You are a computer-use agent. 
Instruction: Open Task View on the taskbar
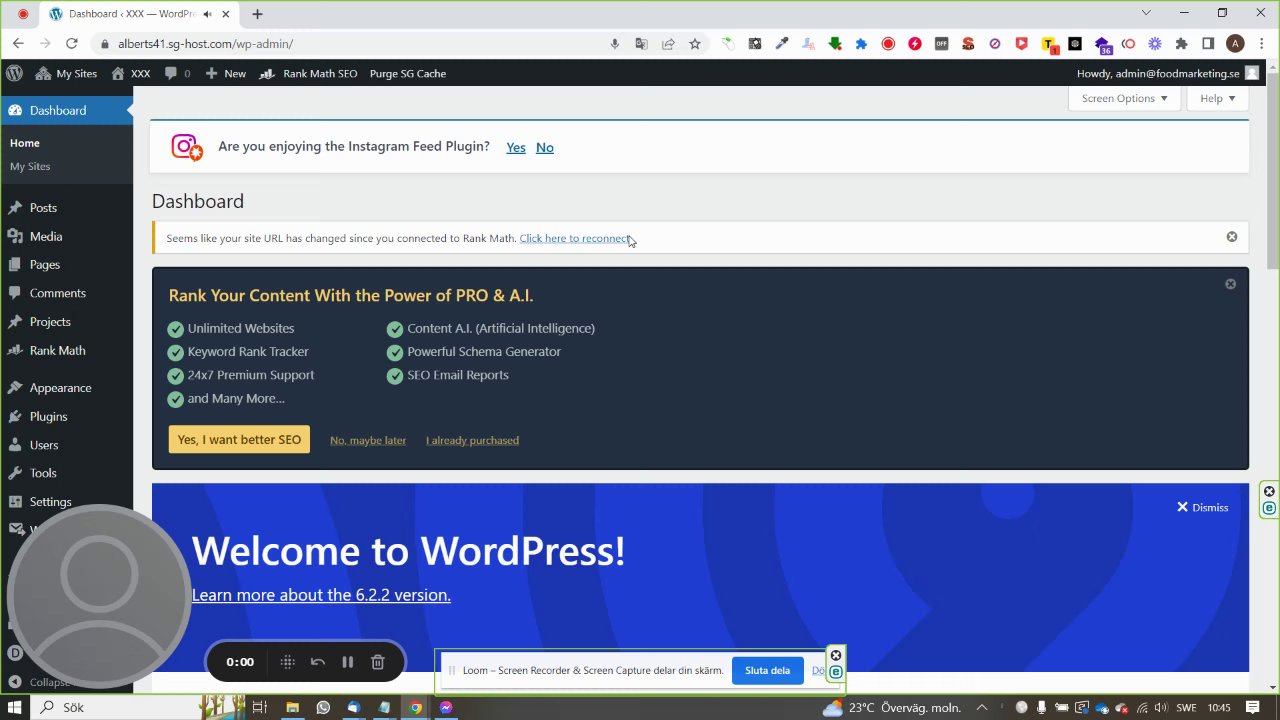click(259, 707)
